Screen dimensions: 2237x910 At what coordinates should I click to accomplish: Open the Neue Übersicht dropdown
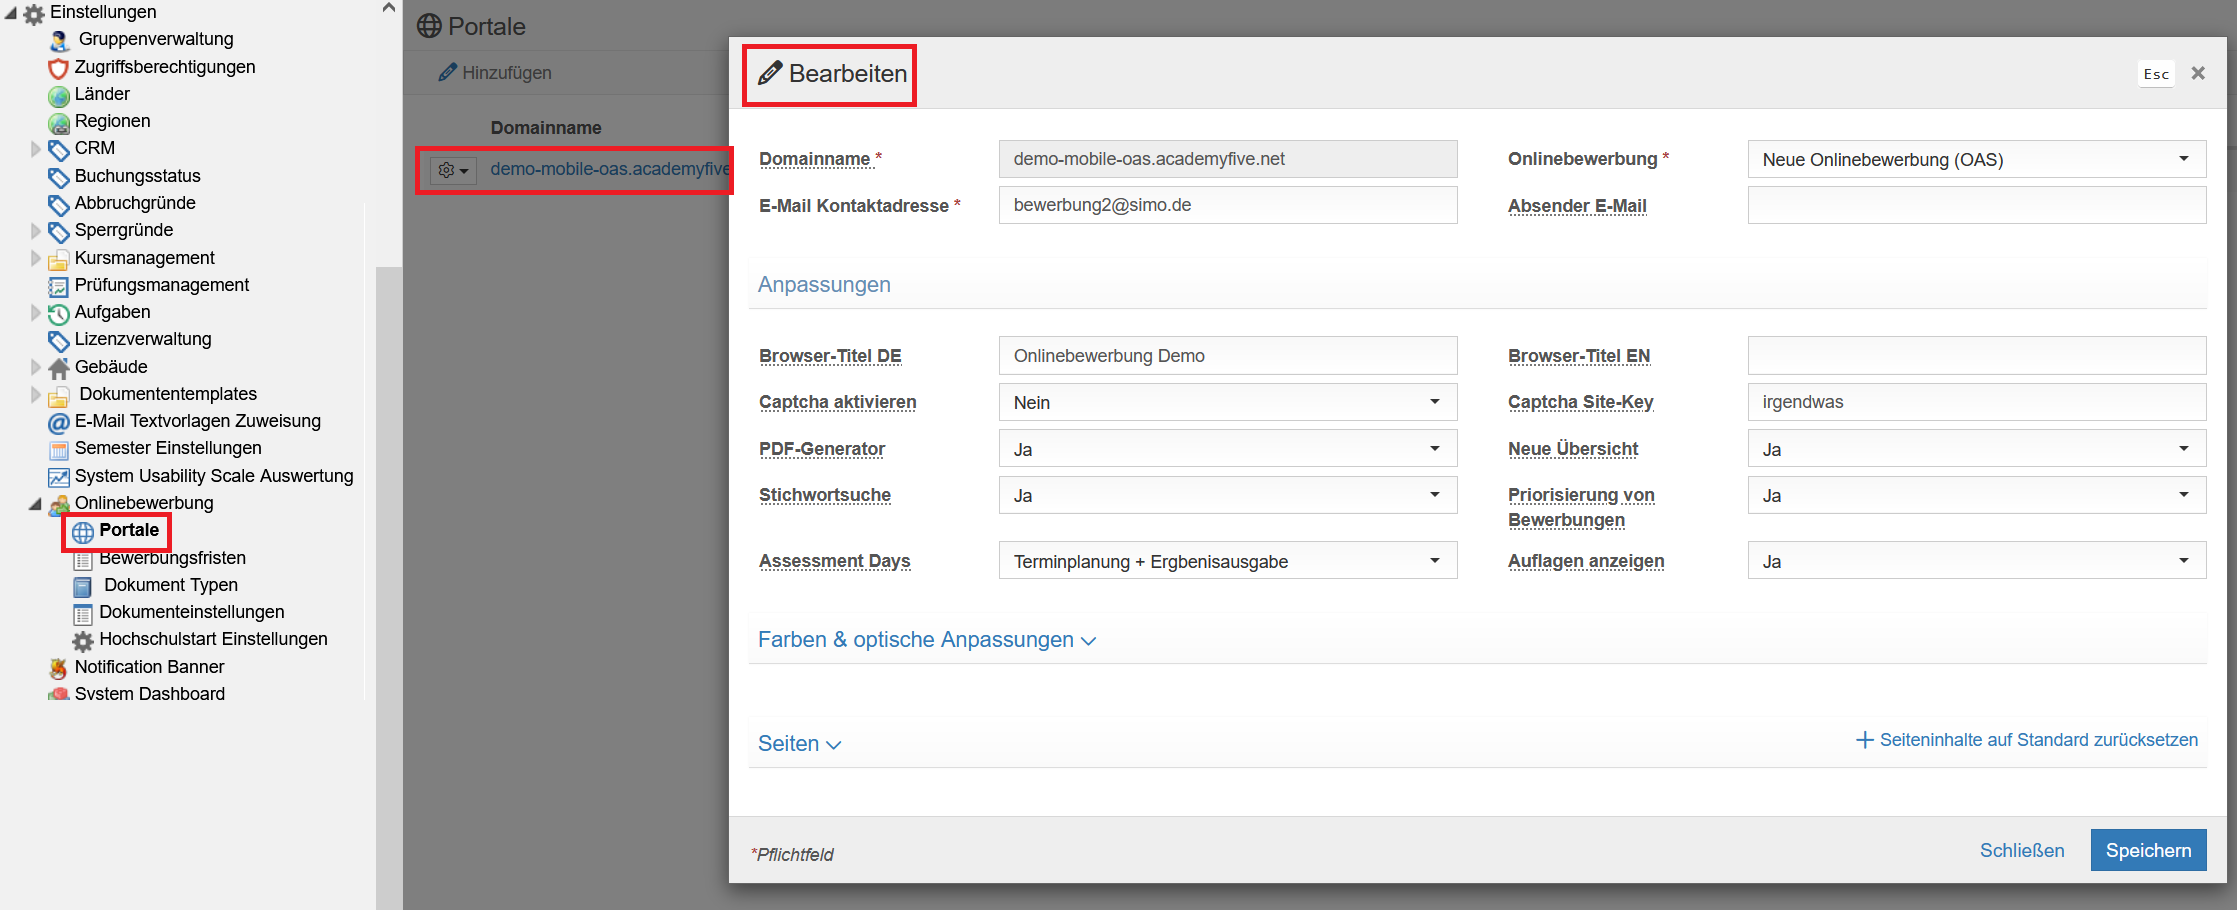click(x=1976, y=449)
